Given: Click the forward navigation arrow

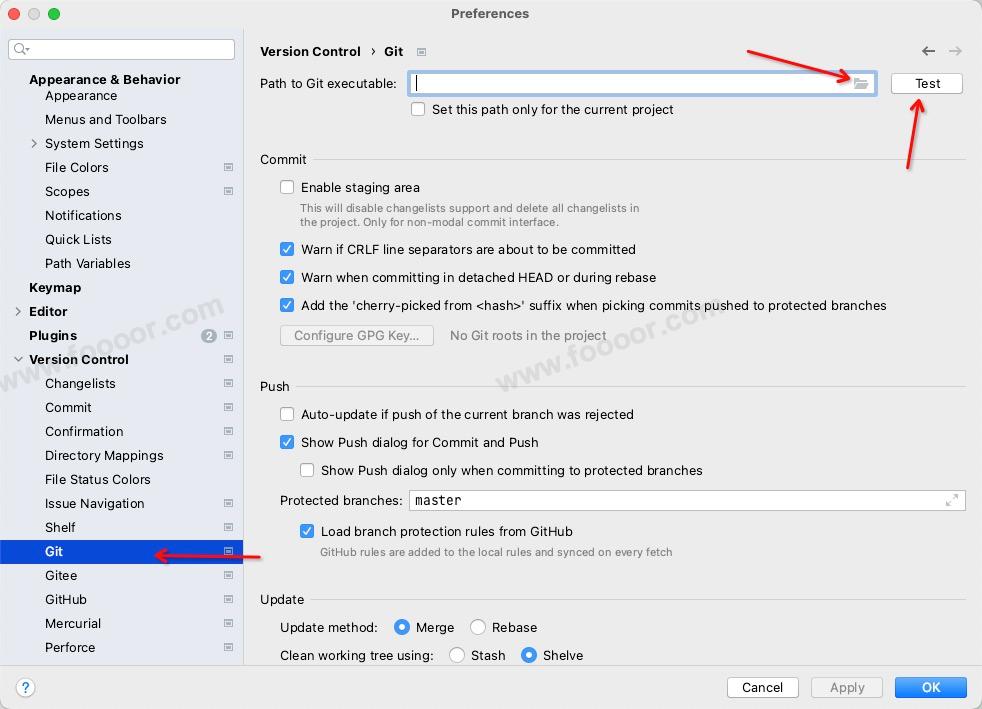Looking at the screenshot, I should [x=955, y=51].
